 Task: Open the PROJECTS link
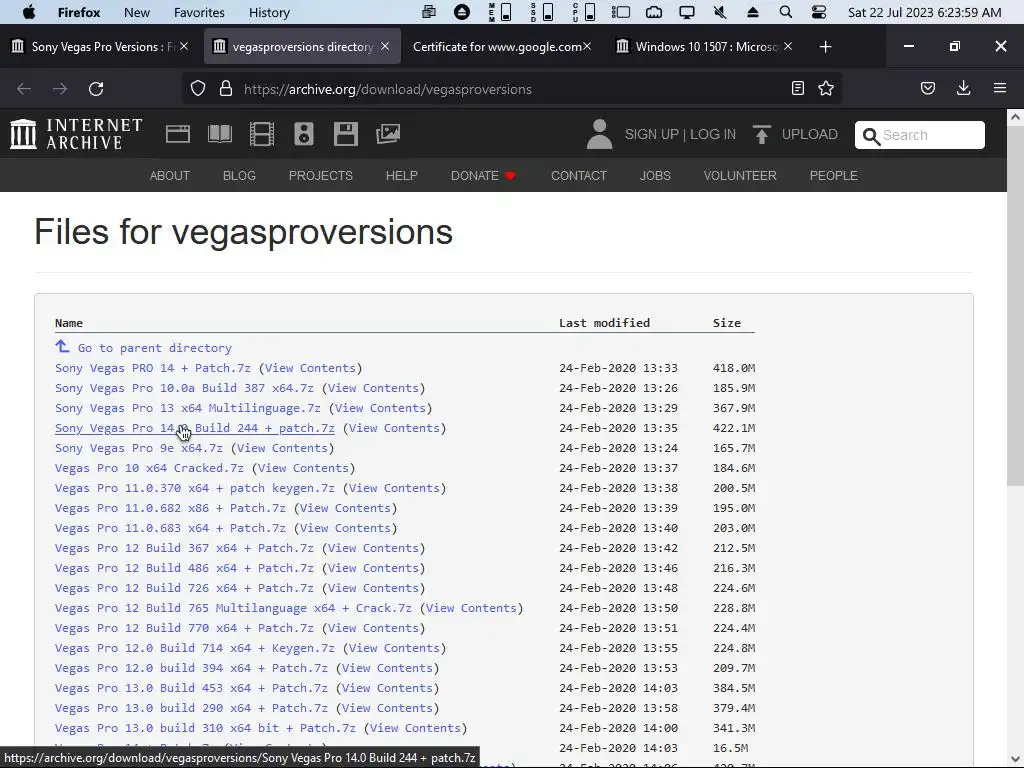(321, 176)
